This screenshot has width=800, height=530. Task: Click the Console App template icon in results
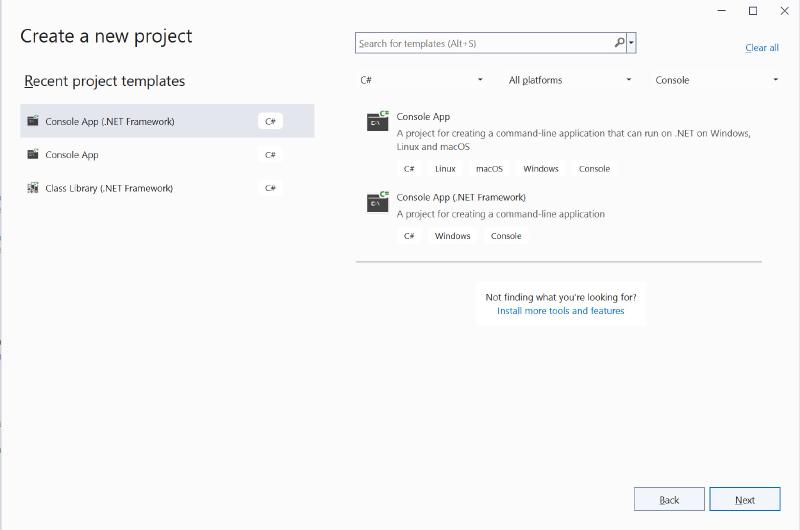pos(378,121)
